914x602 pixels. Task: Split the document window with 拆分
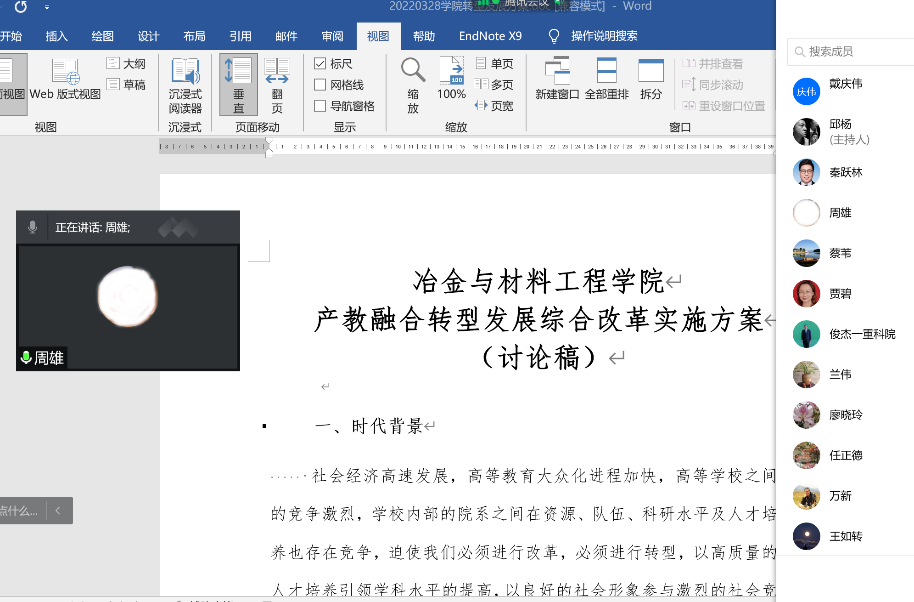[x=651, y=80]
